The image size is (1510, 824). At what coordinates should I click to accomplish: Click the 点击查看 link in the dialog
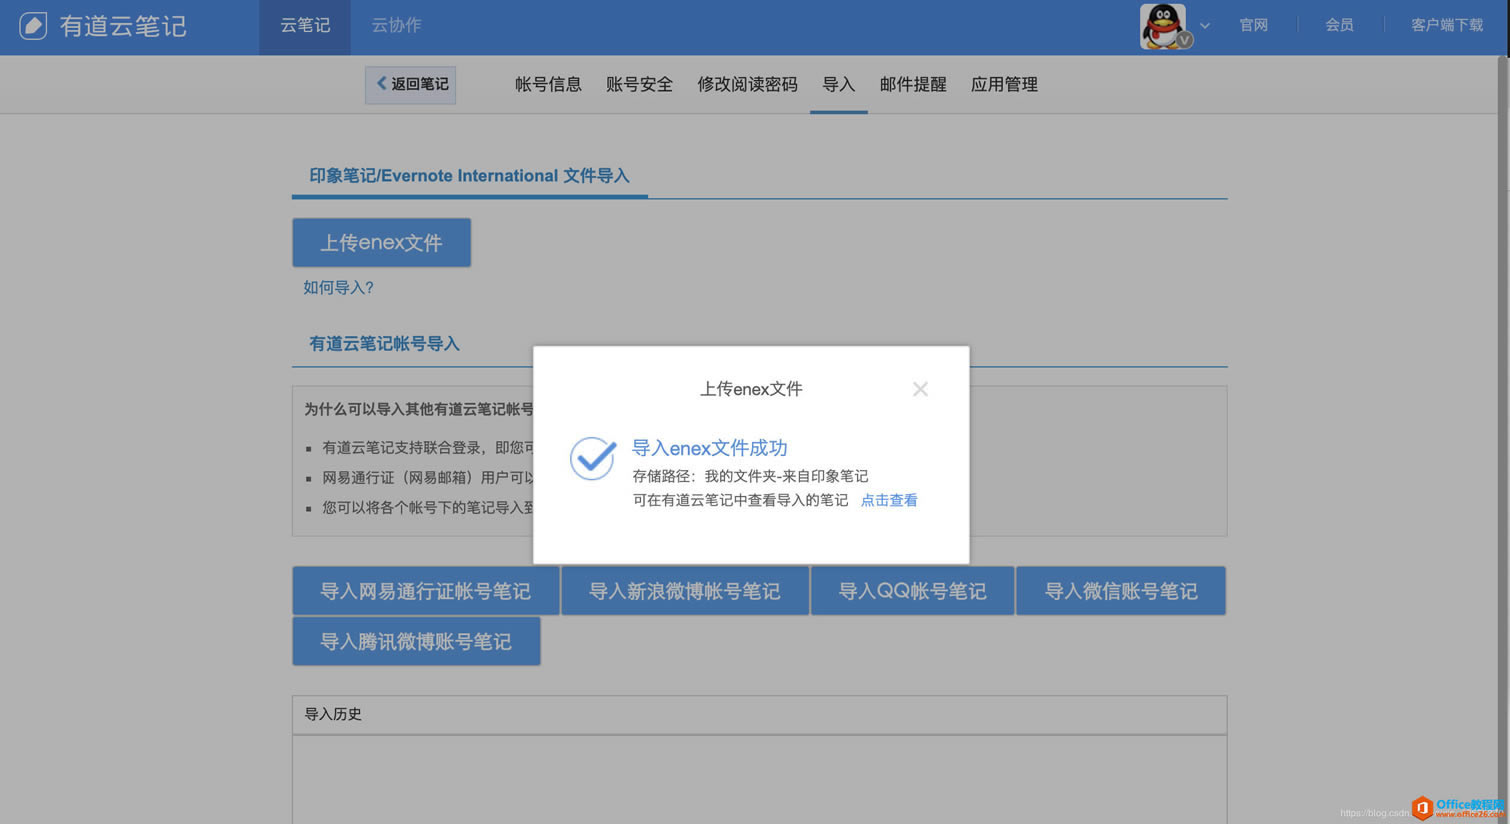click(888, 500)
